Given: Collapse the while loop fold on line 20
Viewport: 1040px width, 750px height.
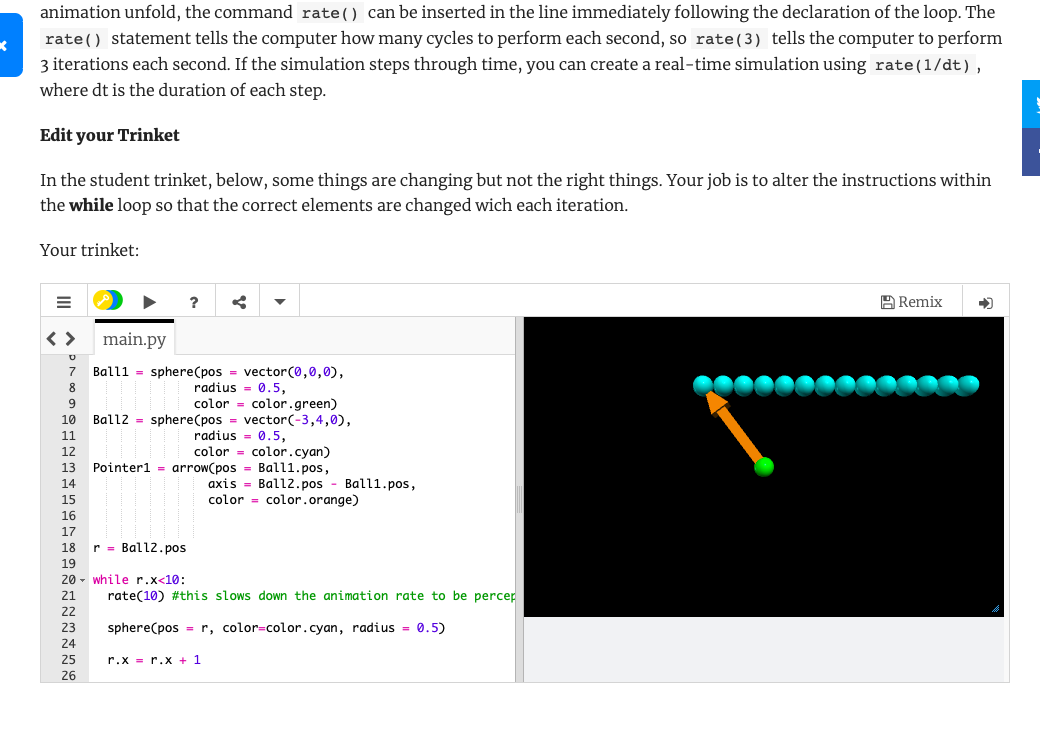Looking at the screenshot, I should point(84,579).
